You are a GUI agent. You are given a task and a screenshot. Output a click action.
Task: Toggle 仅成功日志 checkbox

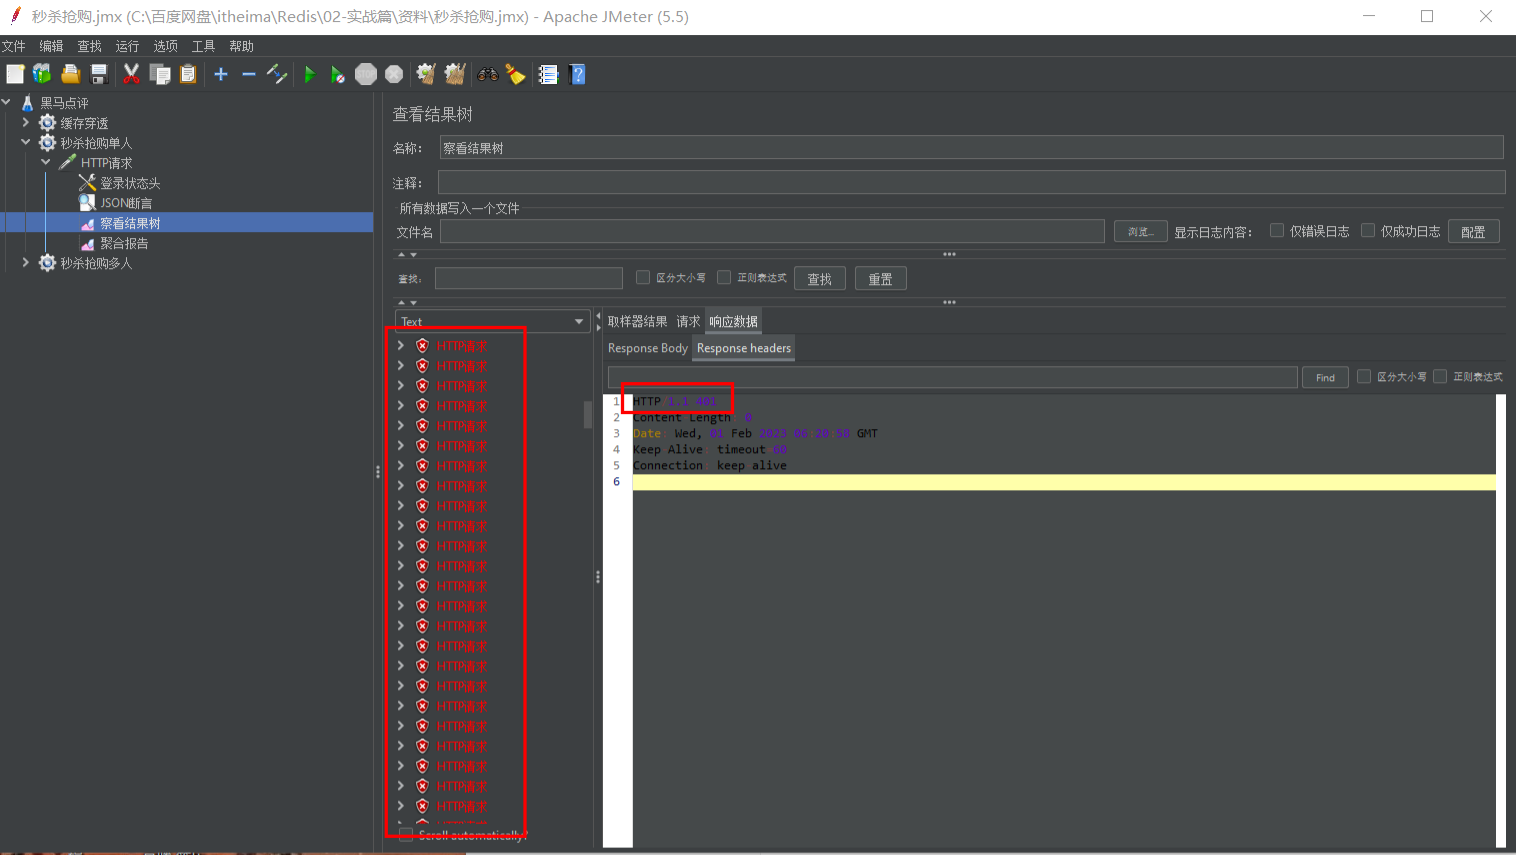[x=1368, y=230]
